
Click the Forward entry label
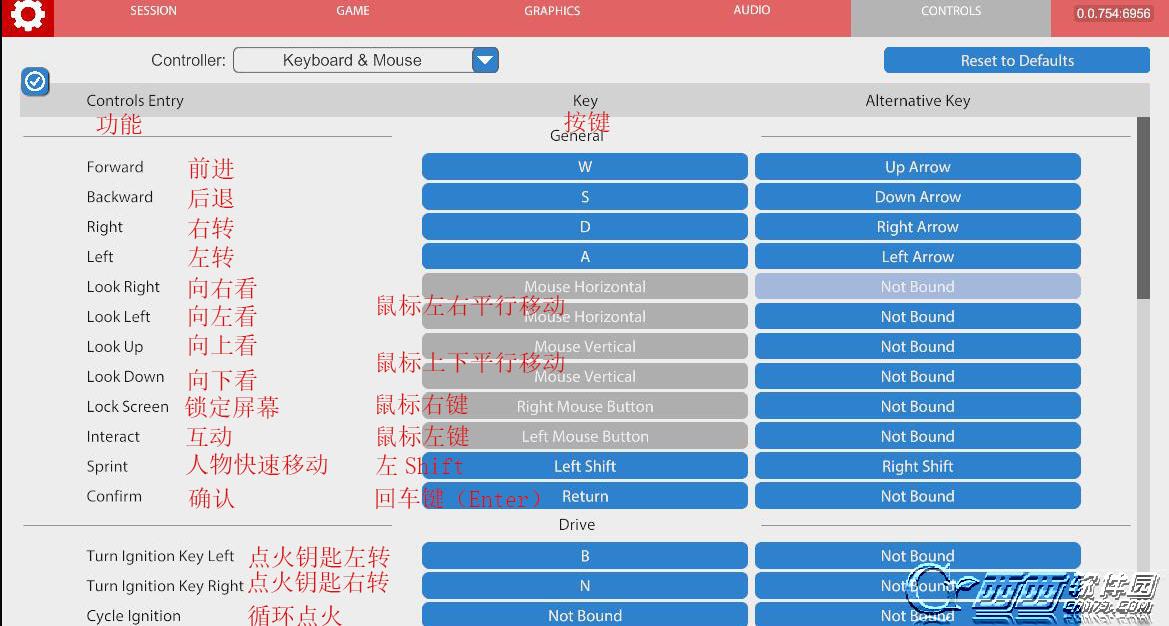click(x=115, y=167)
